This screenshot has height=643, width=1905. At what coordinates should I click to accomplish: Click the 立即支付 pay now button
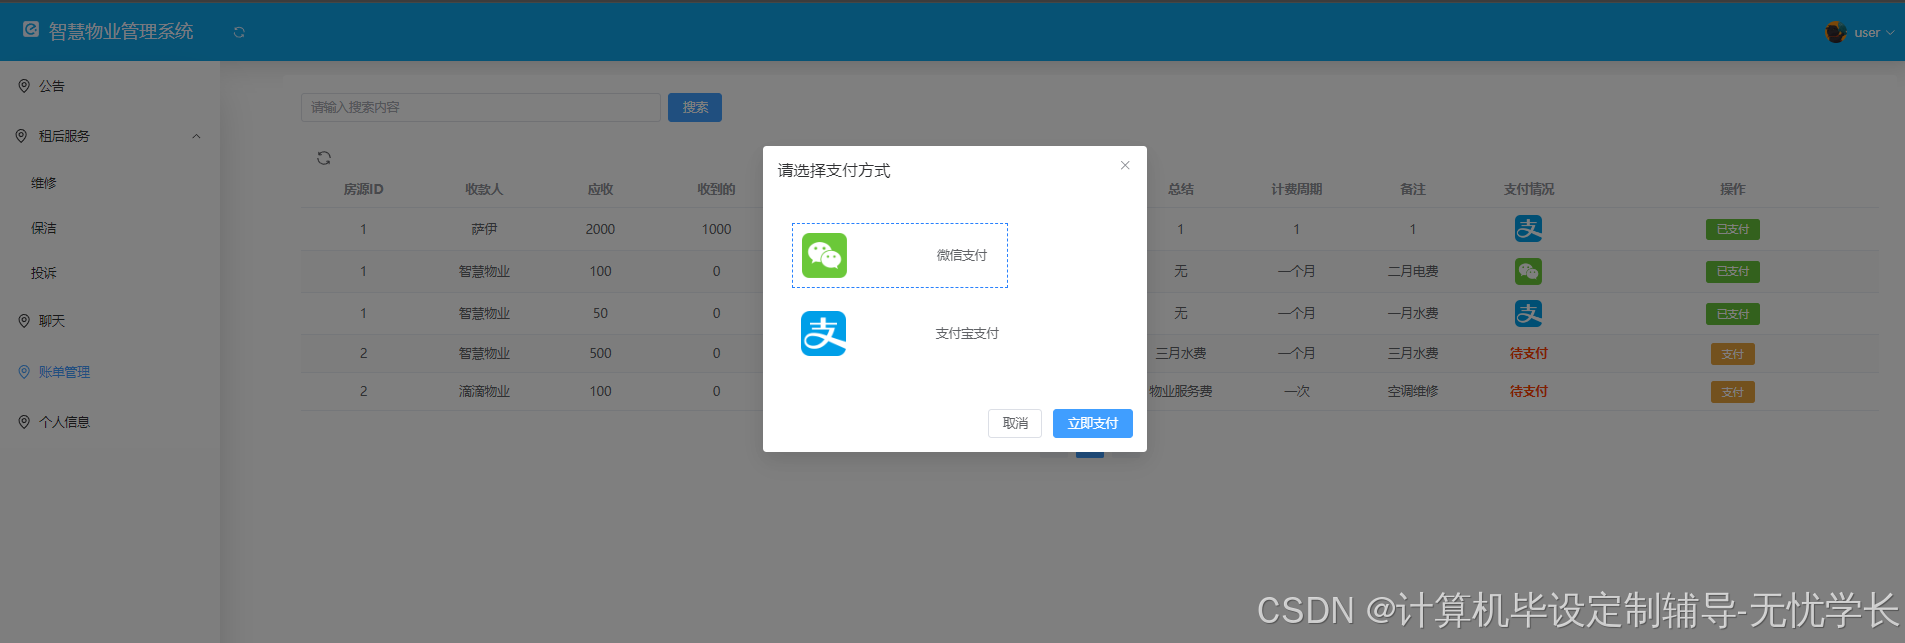pos(1093,423)
